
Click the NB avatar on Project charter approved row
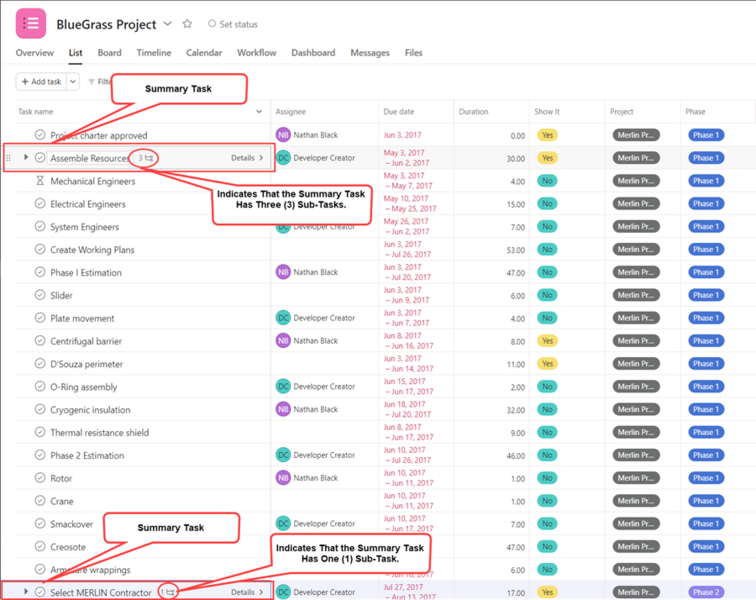click(x=283, y=135)
